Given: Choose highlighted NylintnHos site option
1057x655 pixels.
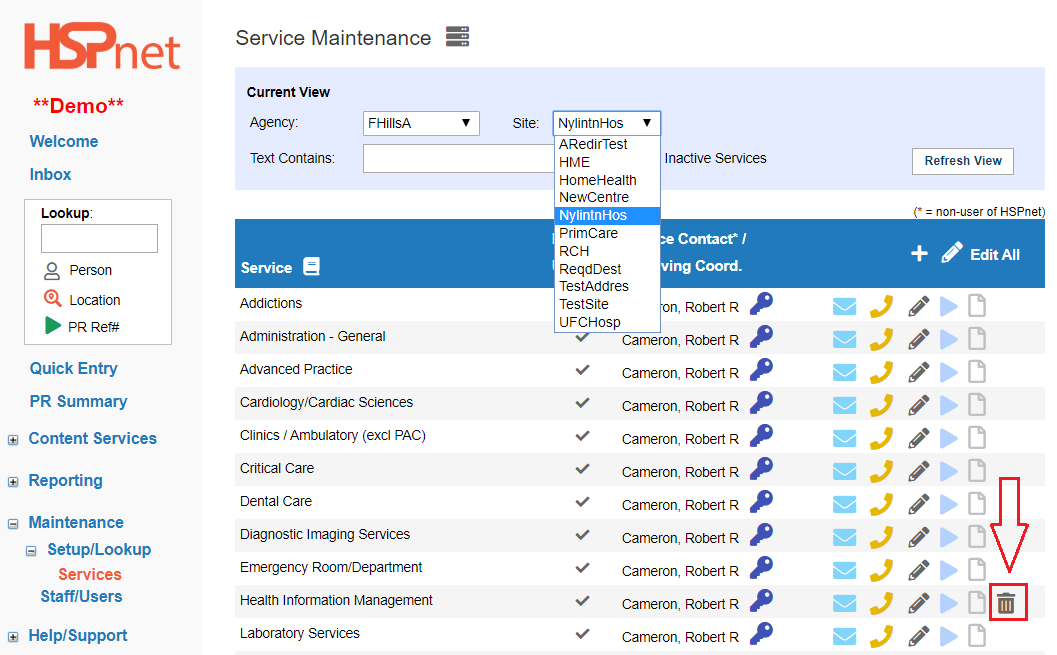Looking at the screenshot, I should click(x=607, y=216).
